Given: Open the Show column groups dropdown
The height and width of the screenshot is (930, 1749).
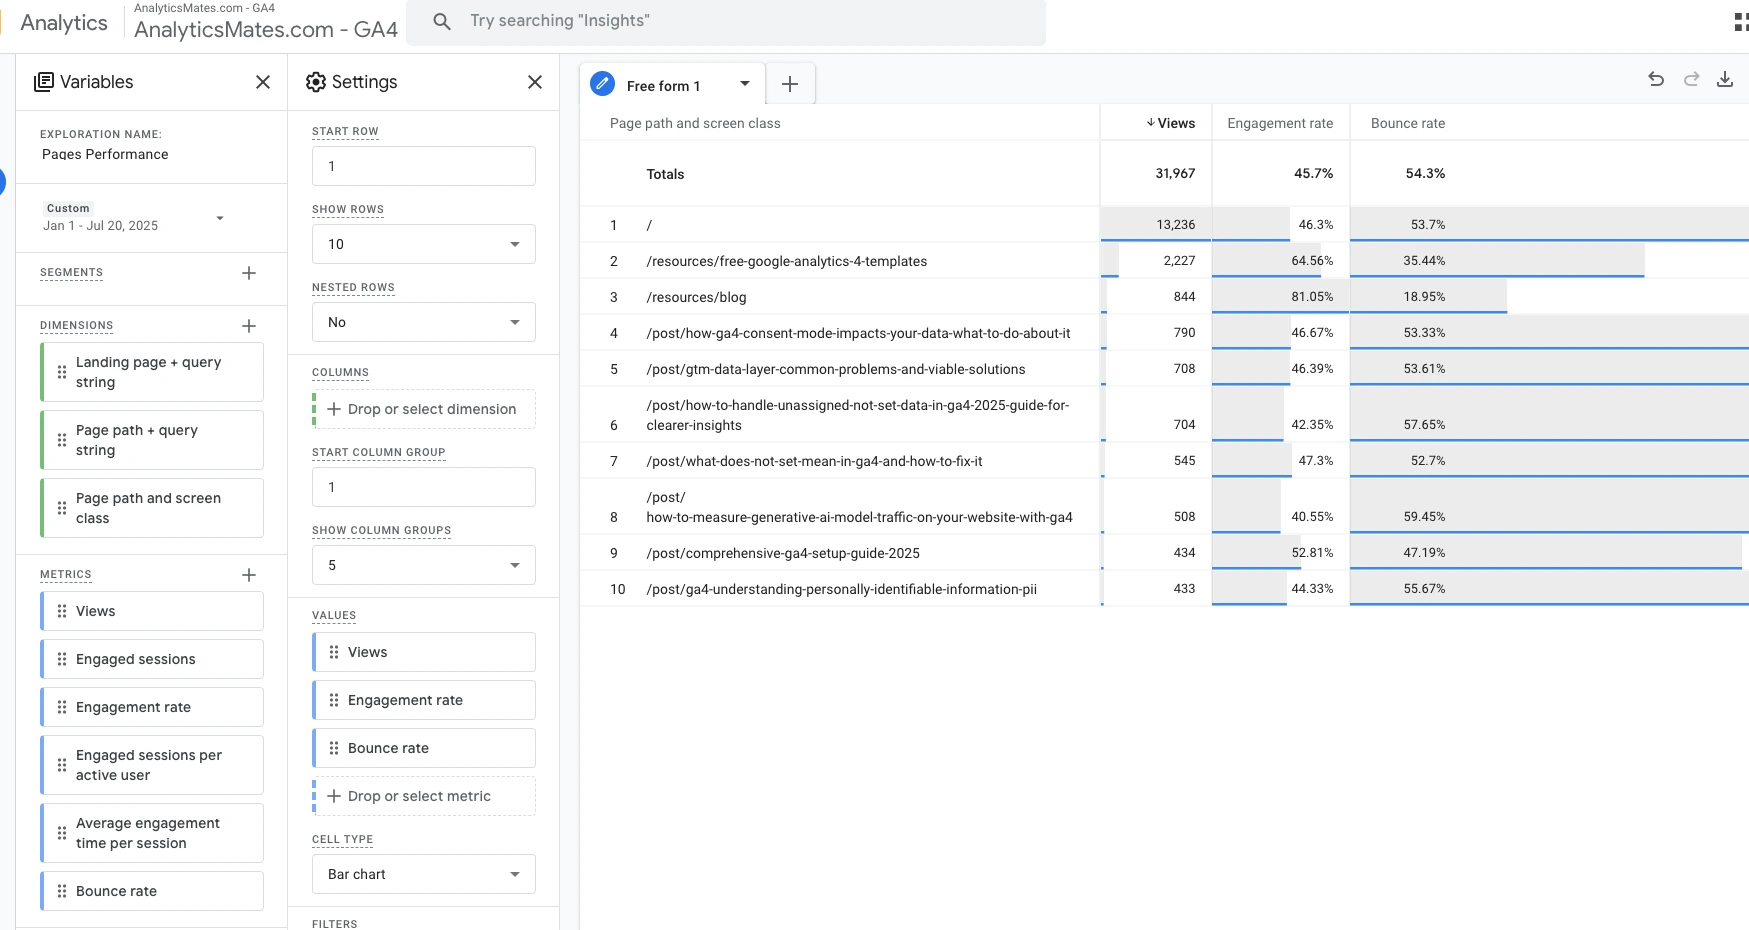Looking at the screenshot, I should [x=424, y=565].
